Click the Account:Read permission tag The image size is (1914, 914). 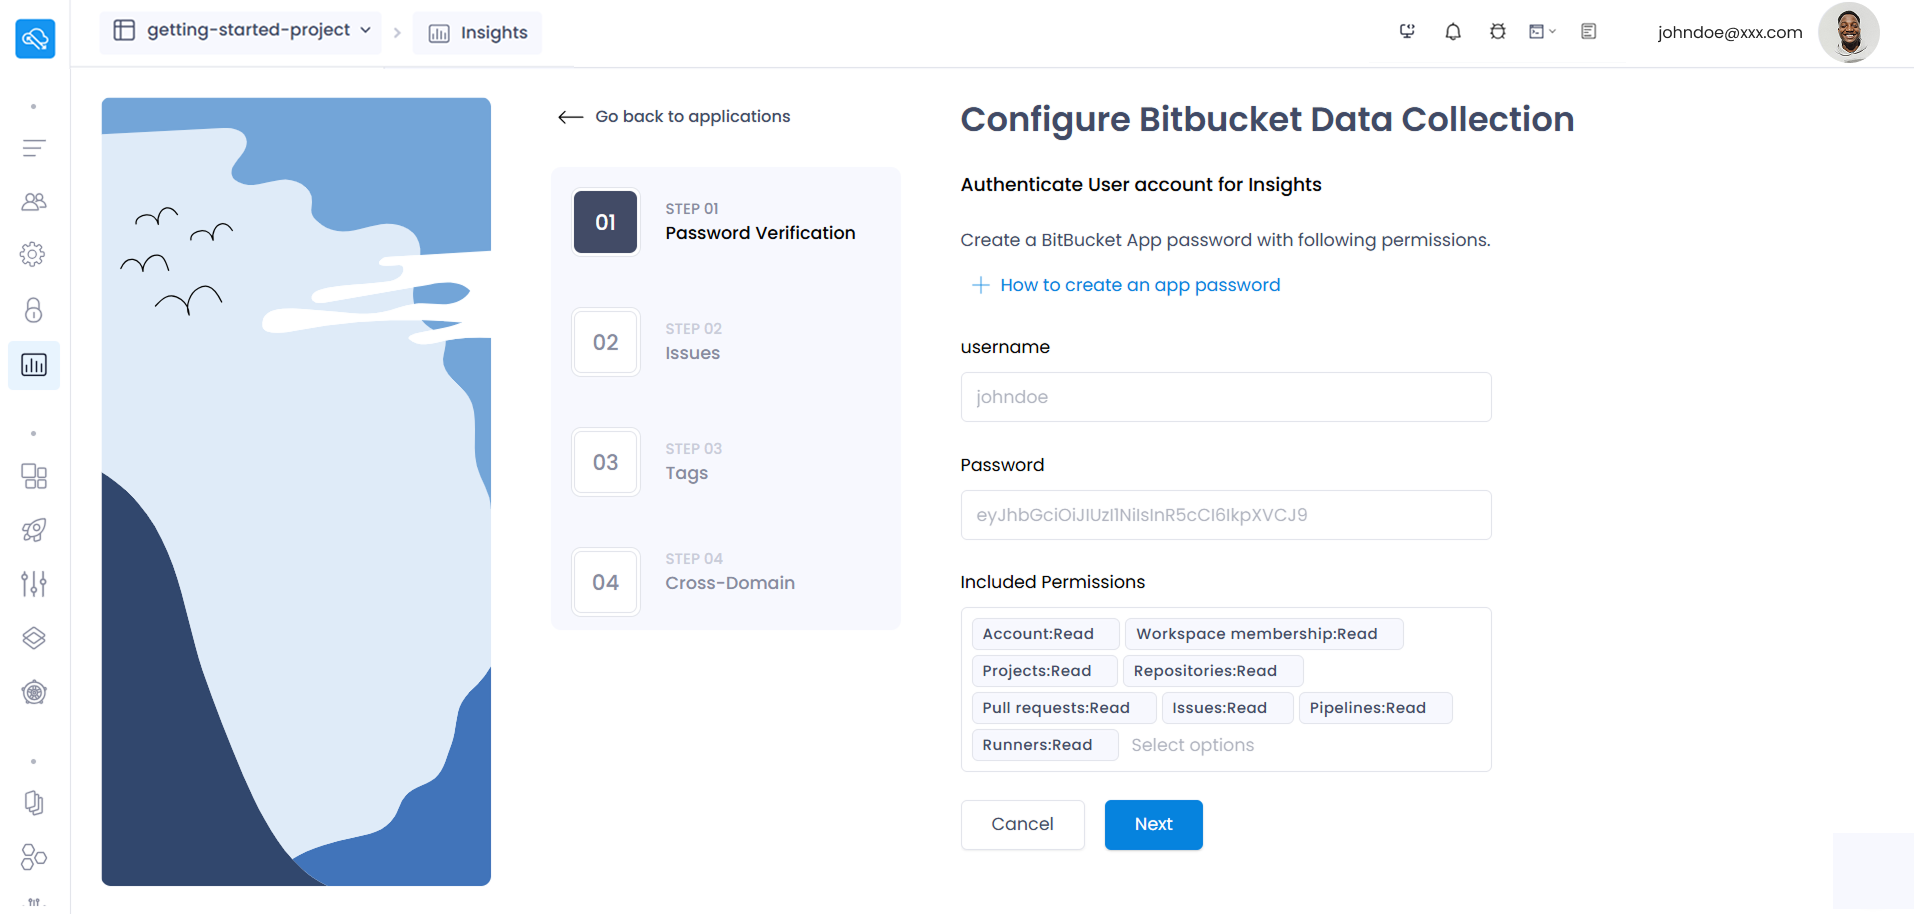click(1045, 634)
